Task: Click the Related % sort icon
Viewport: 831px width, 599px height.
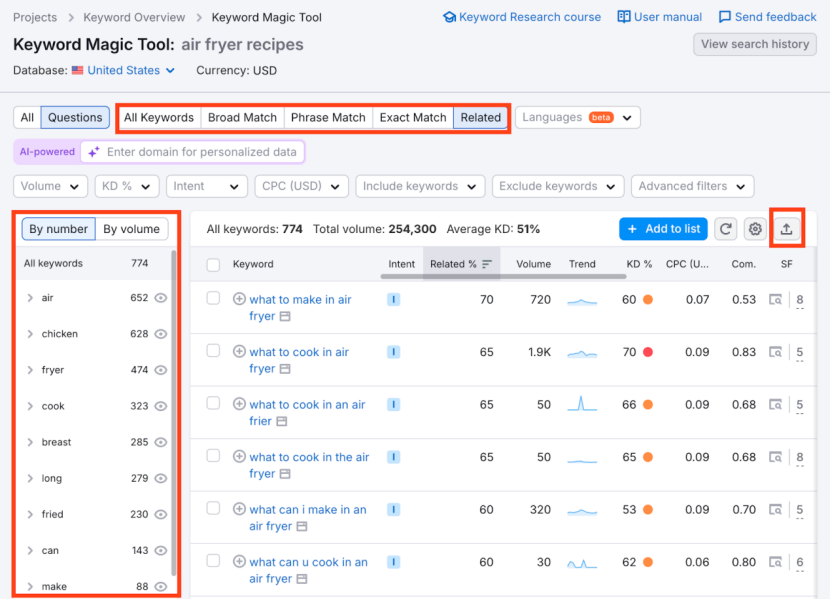Action: point(487,265)
